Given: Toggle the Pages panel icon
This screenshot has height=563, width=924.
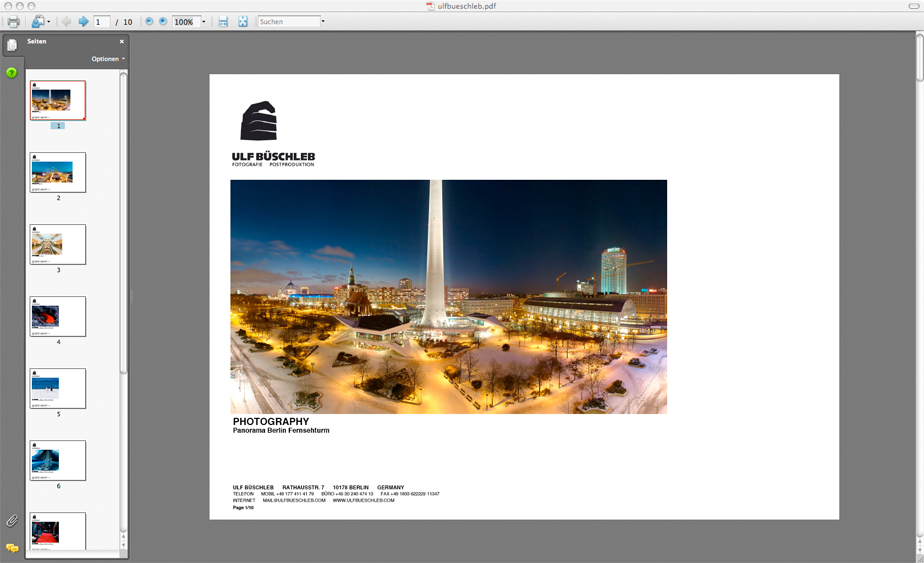Looking at the screenshot, I should coord(12,45).
